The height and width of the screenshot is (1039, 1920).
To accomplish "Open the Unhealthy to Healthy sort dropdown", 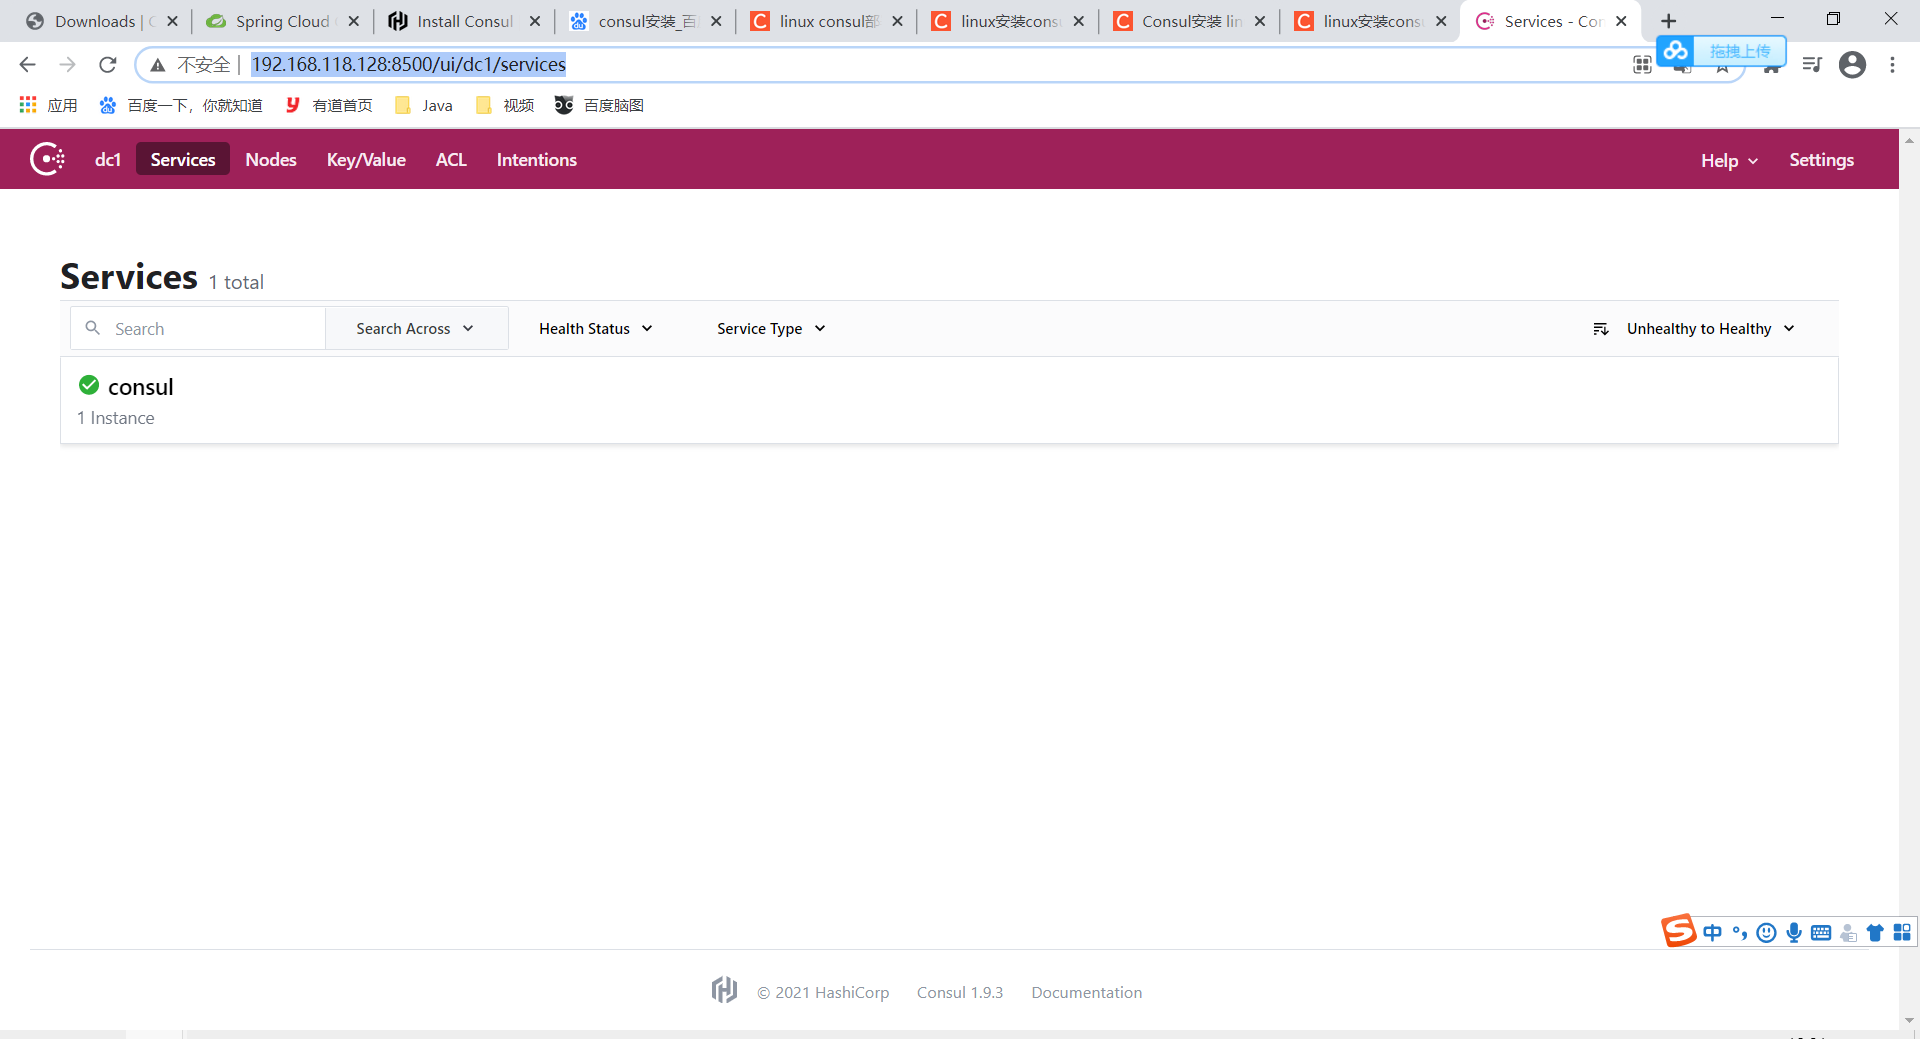I will coord(1711,328).
